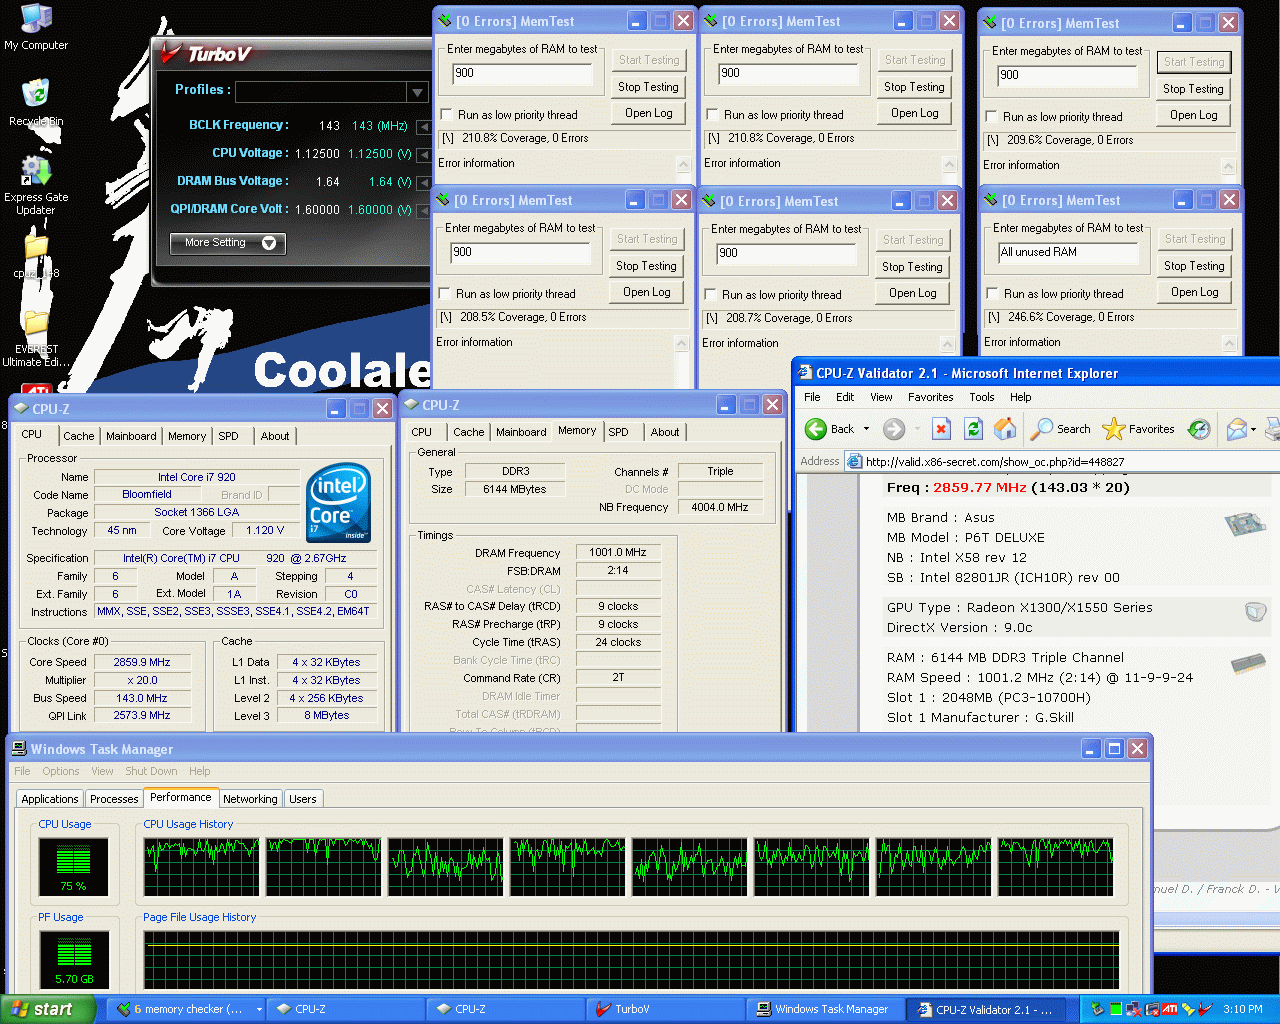
Task: Switch to the Mainboard tab in CPU-Z Memory window
Action: (x=521, y=432)
